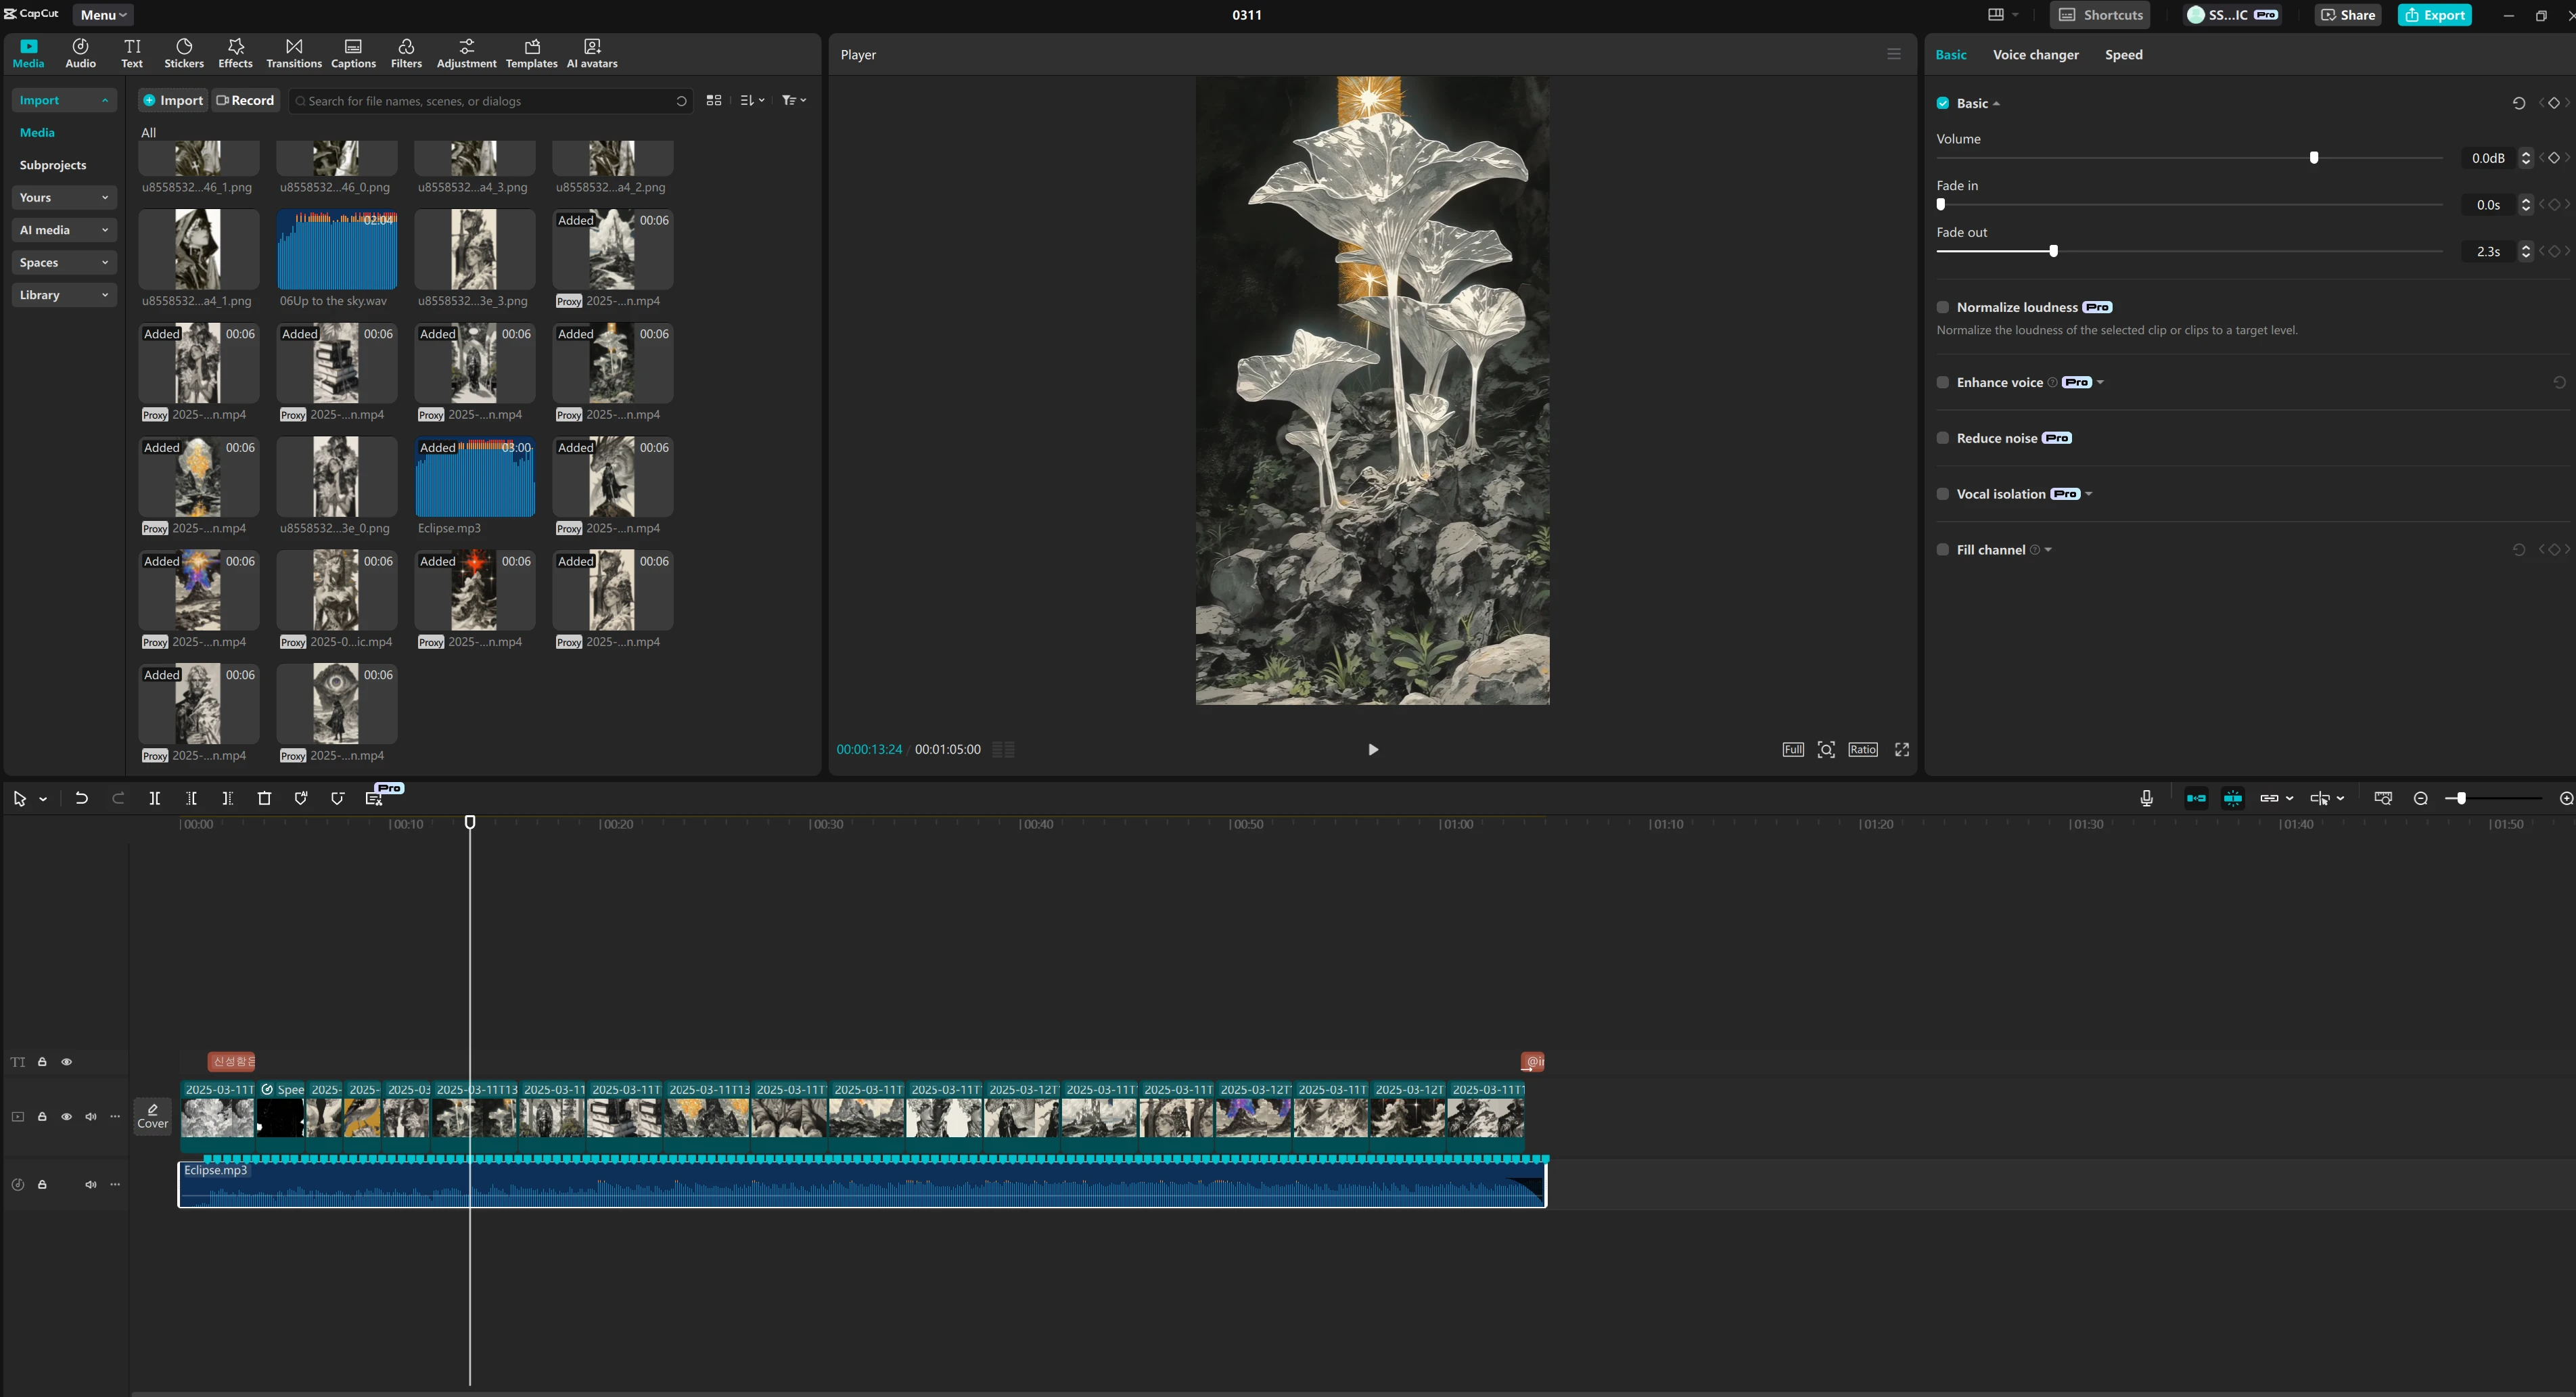
Task: Switch media view to grid layout
Action: (714, 100)
